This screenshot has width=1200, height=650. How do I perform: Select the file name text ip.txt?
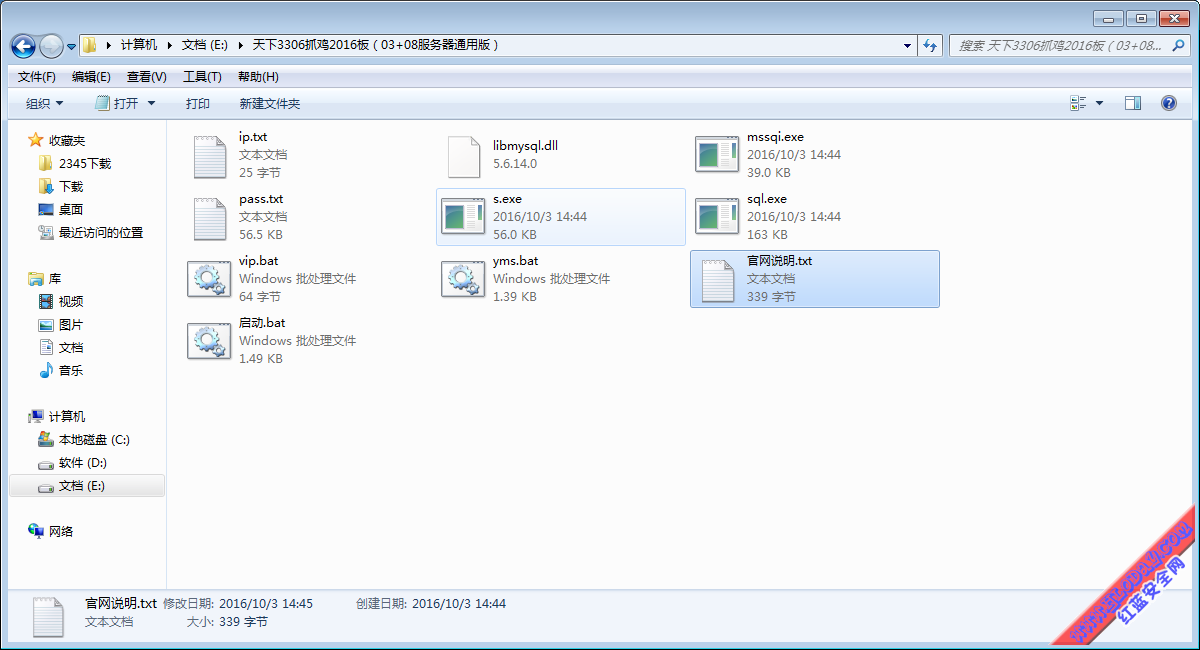click(253, 137)
